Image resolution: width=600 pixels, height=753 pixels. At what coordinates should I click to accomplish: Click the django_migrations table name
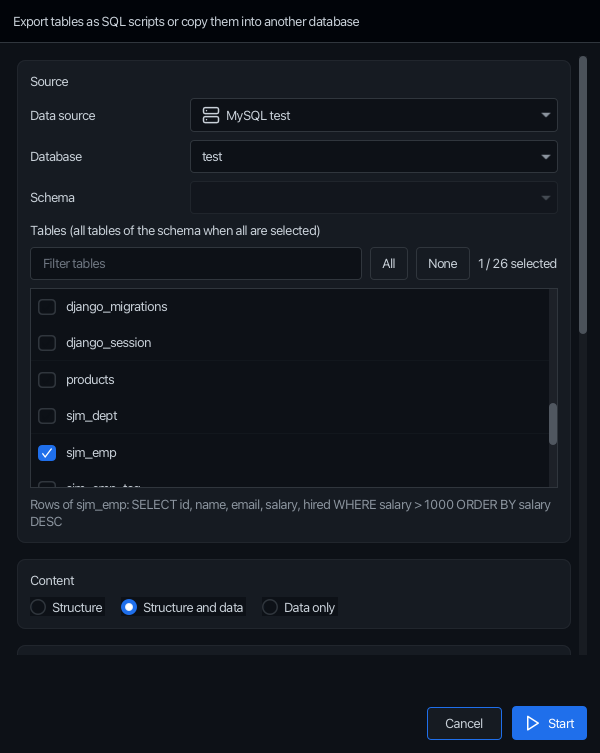[117, 307]
